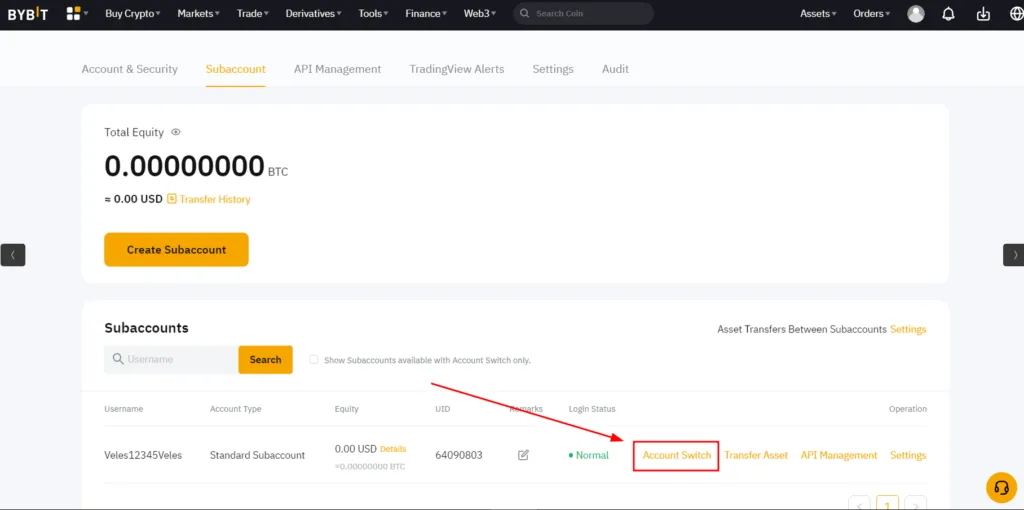
Task: Toggle Total Equity visibility eye icon
Action: click(x=176, y=132)
